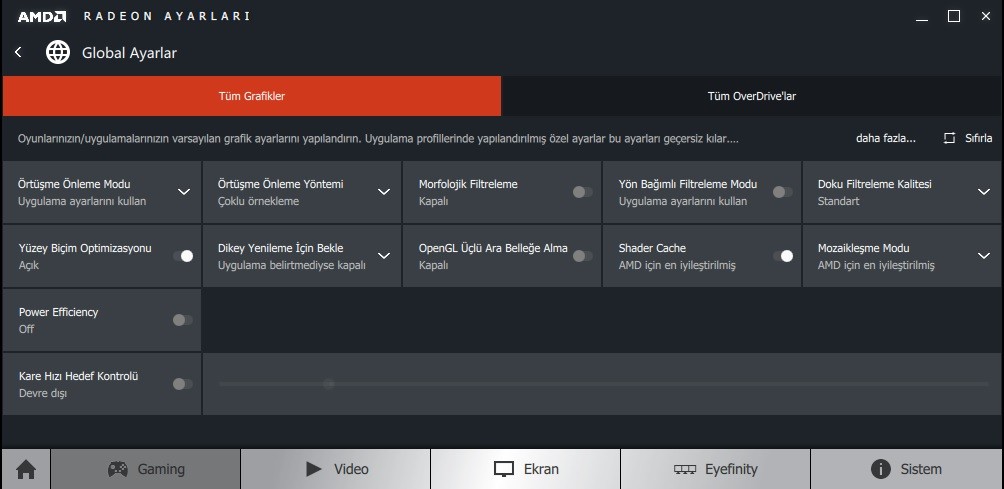Click the 'Standart' texture quality value
Screen dimensions: 1004x489
pyautogui.click(x=838, y=201)
